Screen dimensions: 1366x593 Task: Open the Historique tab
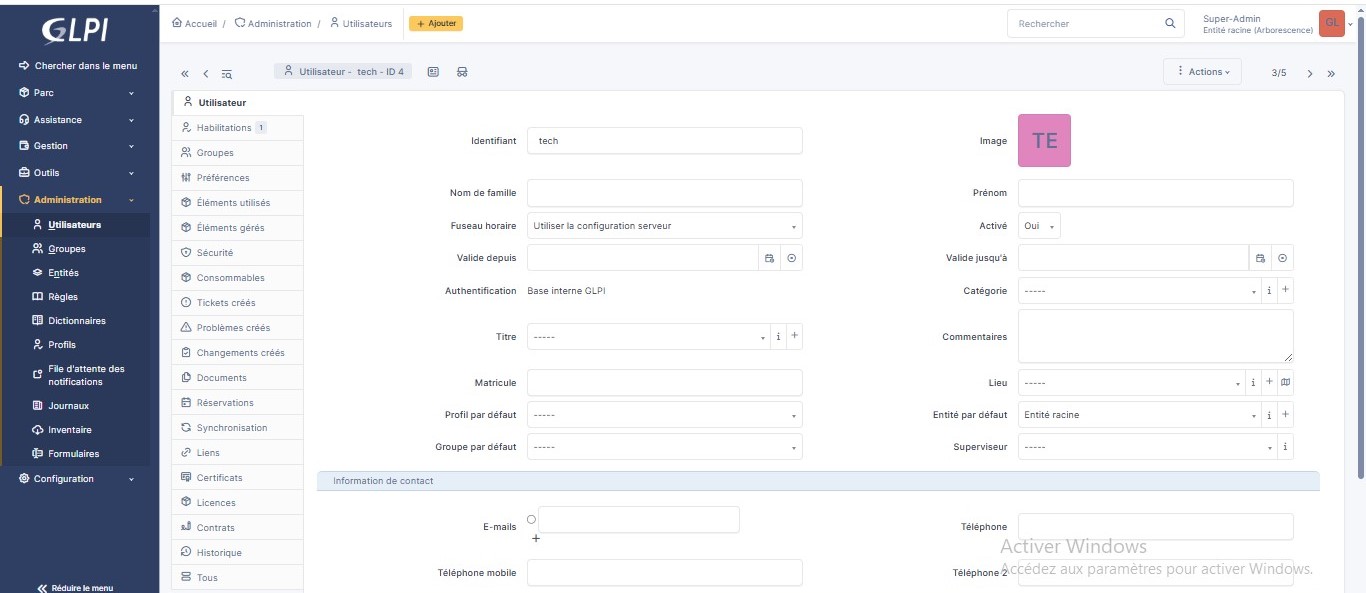pyautogui.click(x=237, y=553)
